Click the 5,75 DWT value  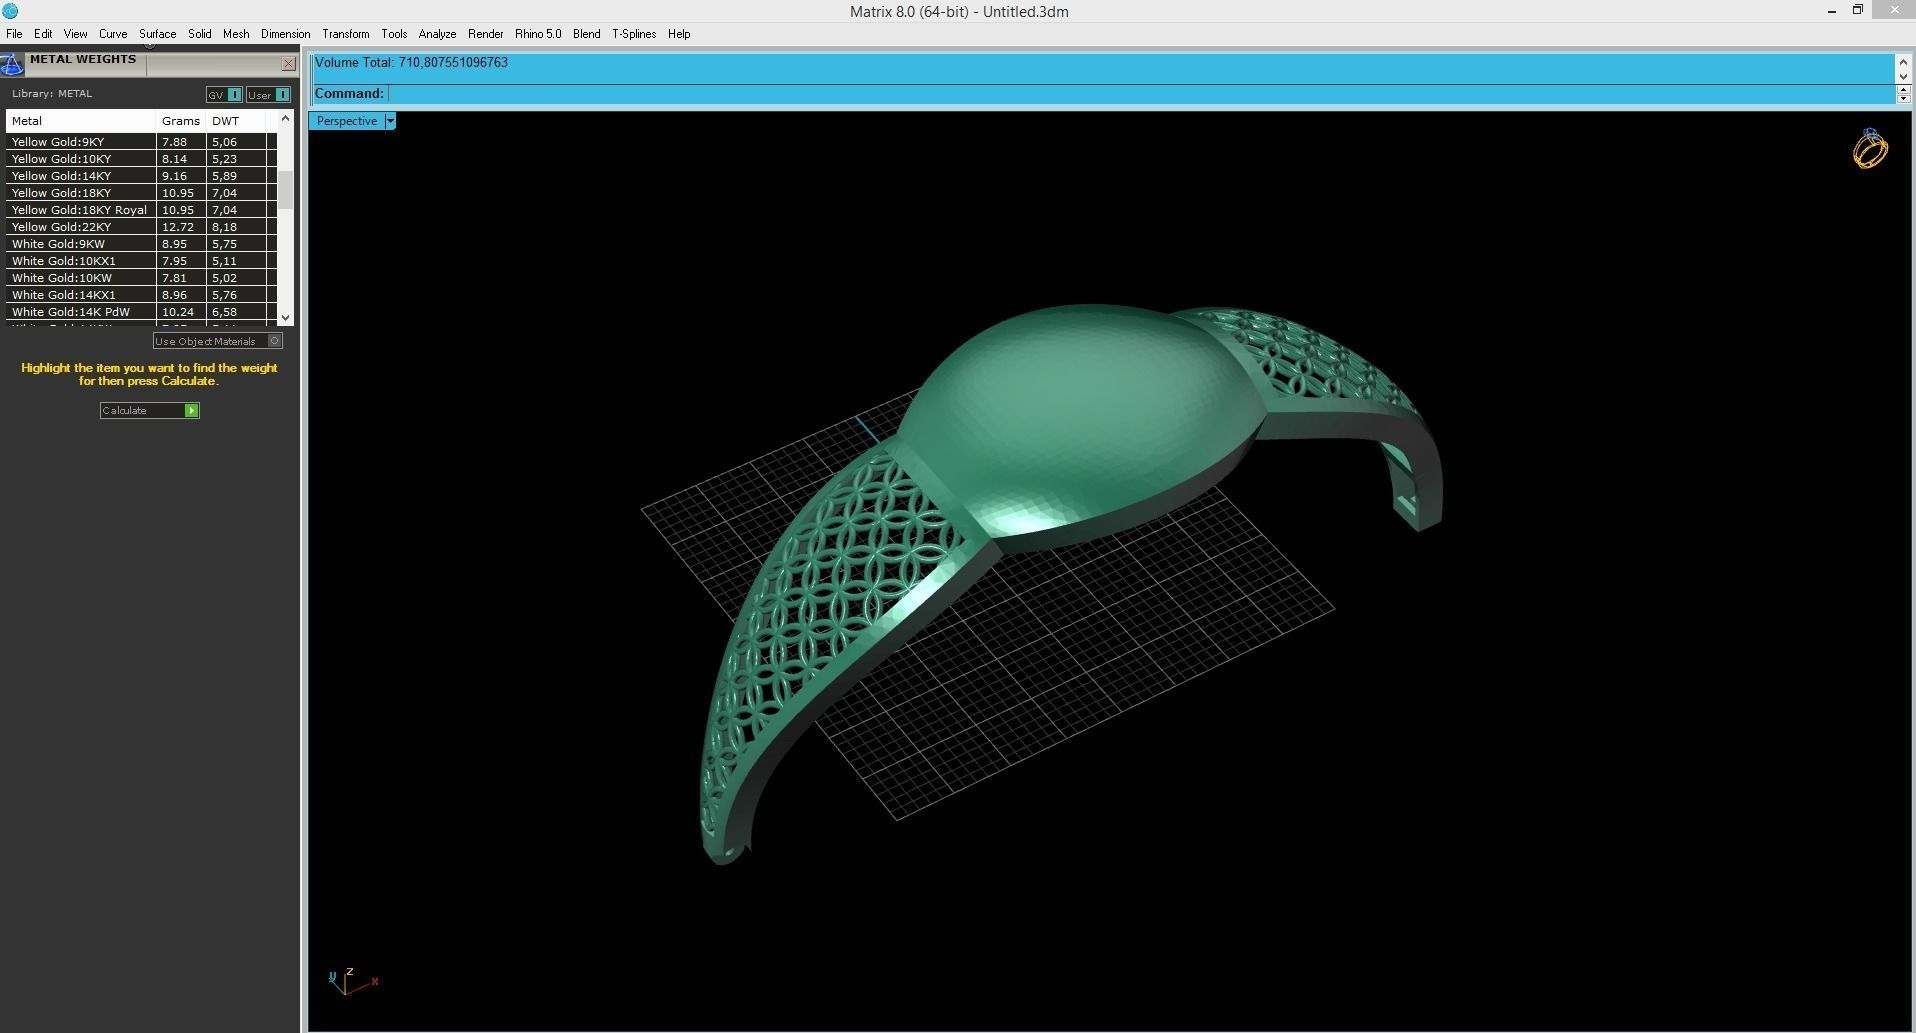coord(224,244)
